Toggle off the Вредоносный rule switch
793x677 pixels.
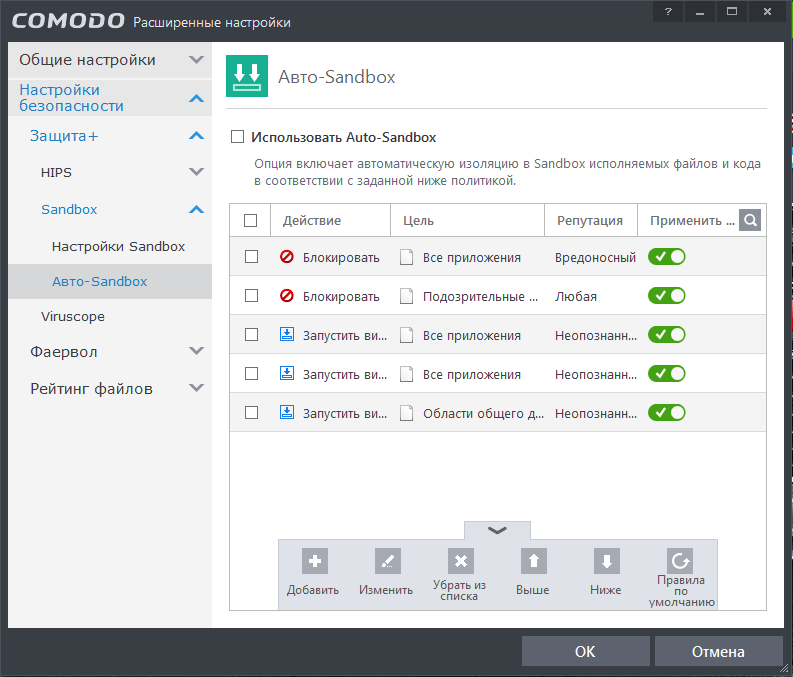click(x=667, y=257)
